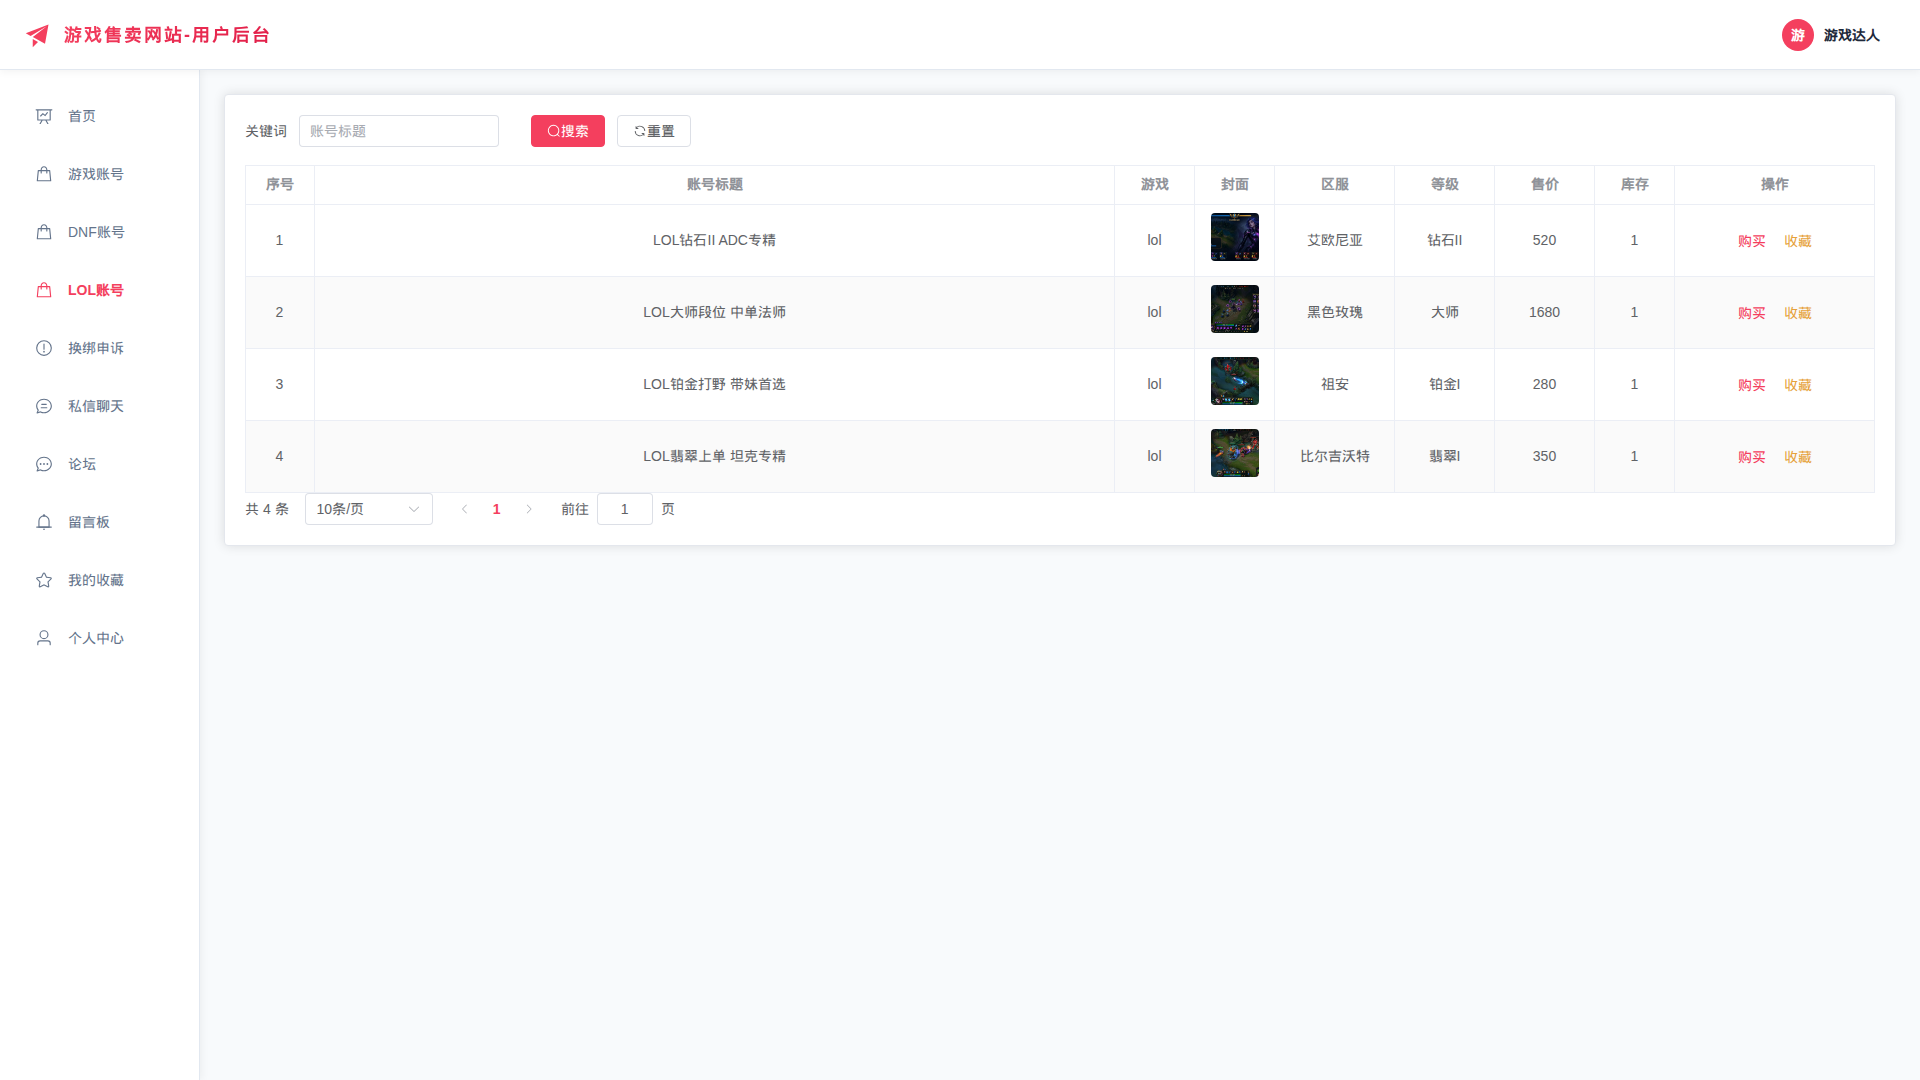Screen dimensions: 1920x1080
Task: Focus the 前往 page jump input
Action: (624, 509)
